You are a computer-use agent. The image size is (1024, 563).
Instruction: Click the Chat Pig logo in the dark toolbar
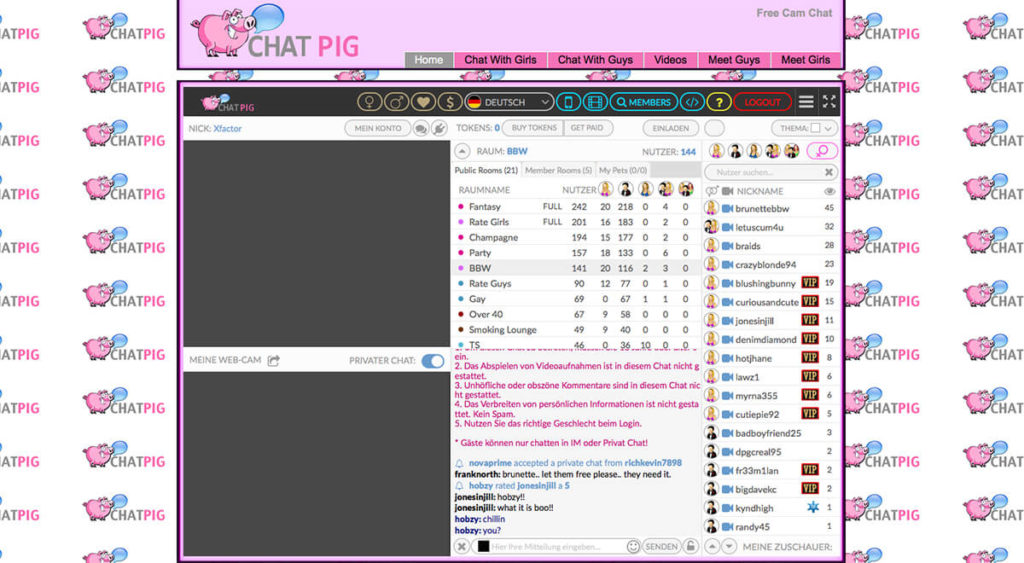coord(228,103)
